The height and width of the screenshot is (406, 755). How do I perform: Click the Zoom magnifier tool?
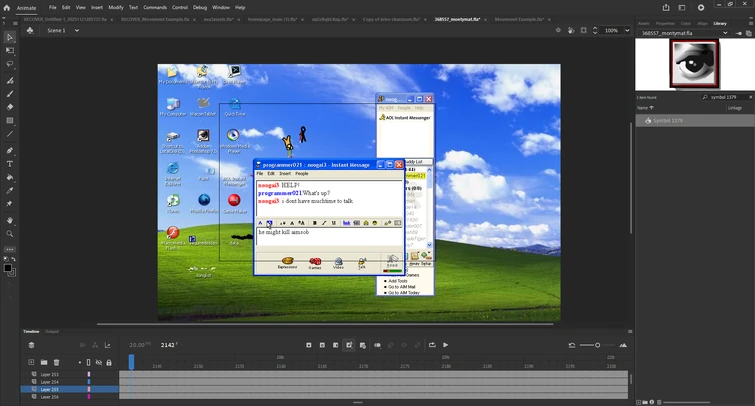(10, 233)
